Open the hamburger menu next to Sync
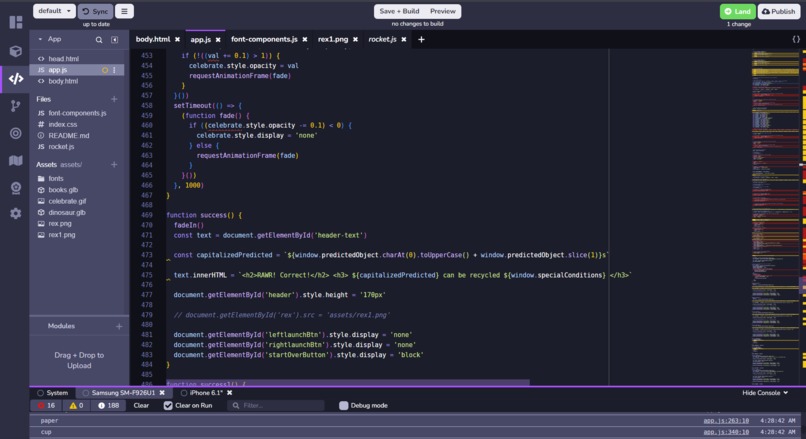806x439 pixels. tap(124, 11)
